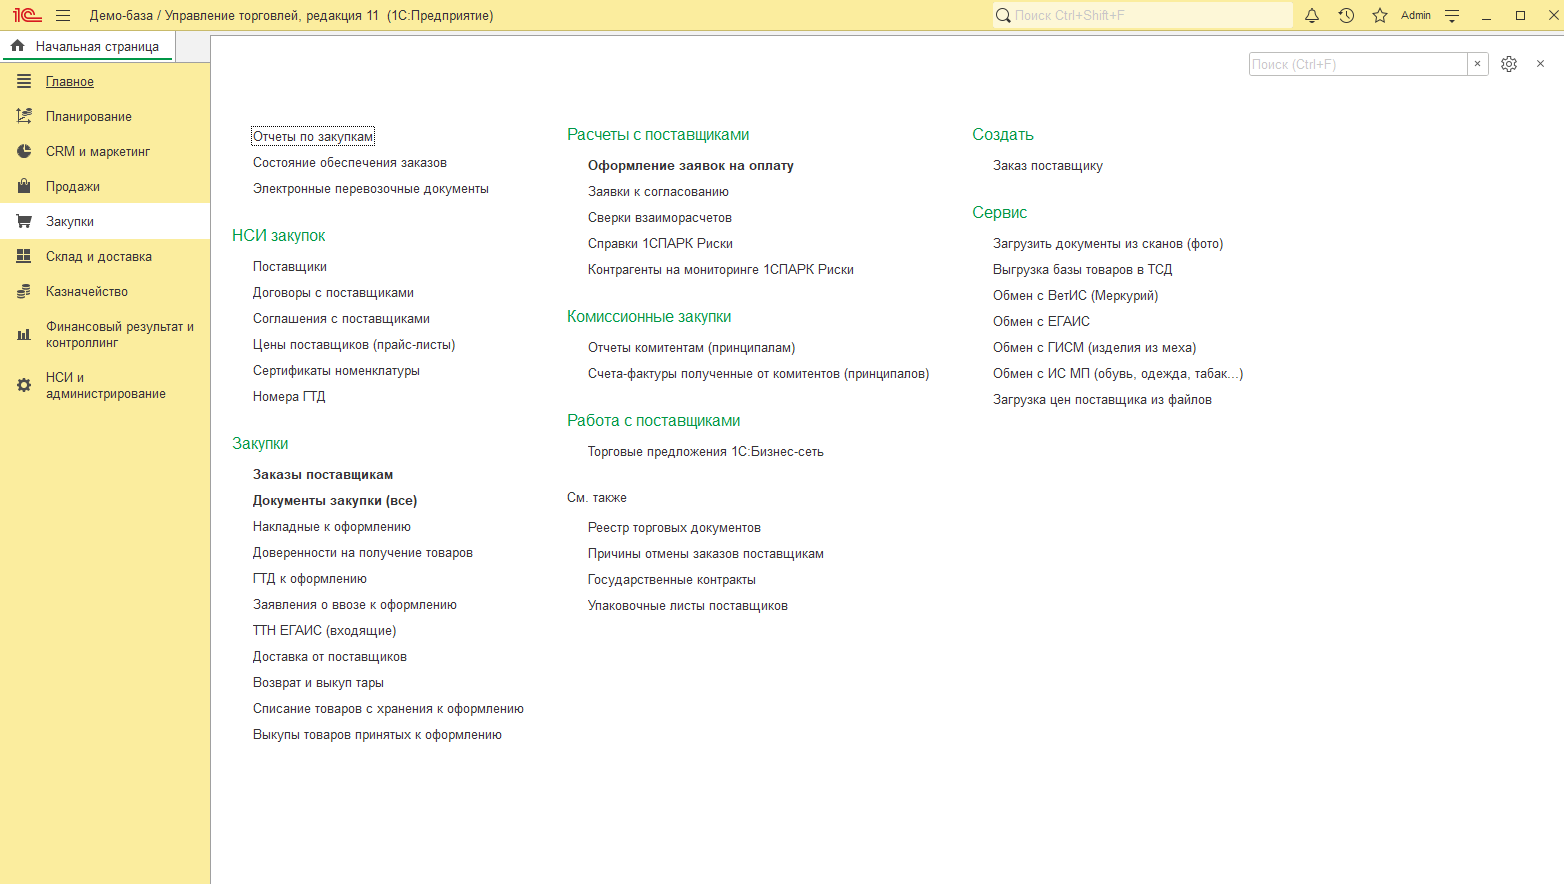Open the 1C main menu logo
Viewport: 1564px width, 884px height.
click(x=27, y=15)
